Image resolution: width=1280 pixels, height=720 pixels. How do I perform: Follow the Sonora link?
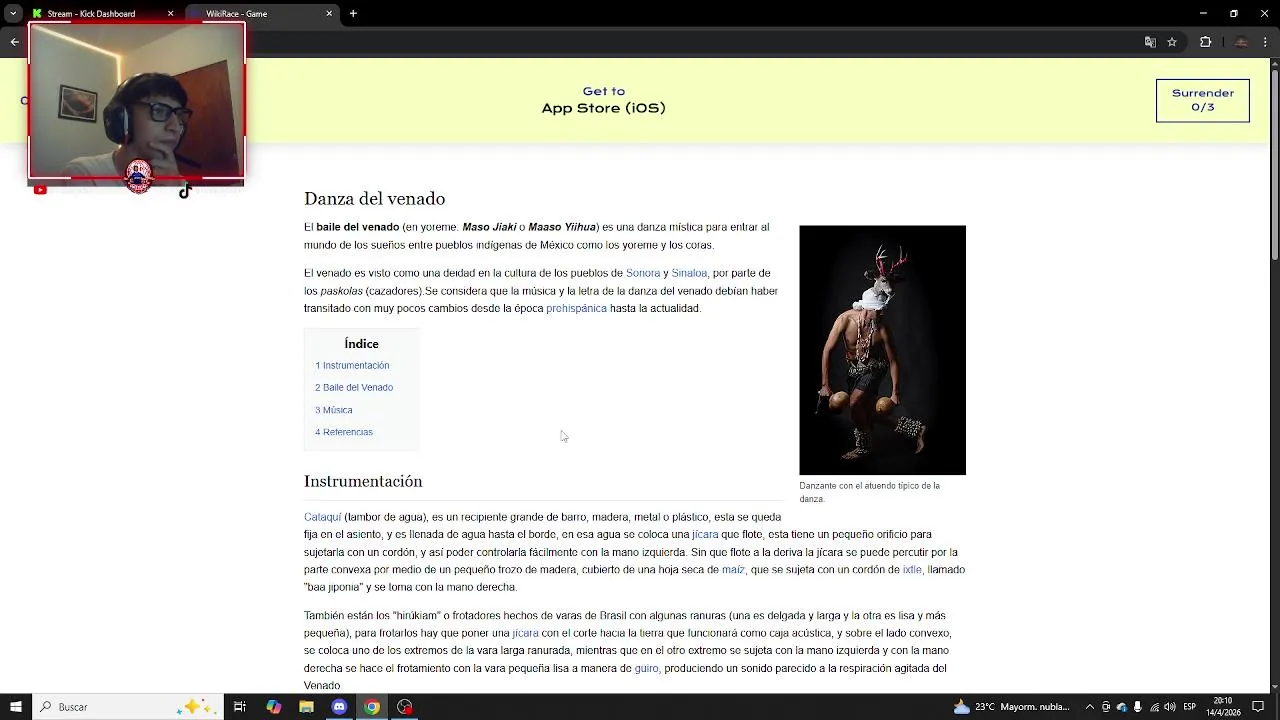[x=643, y=273]
